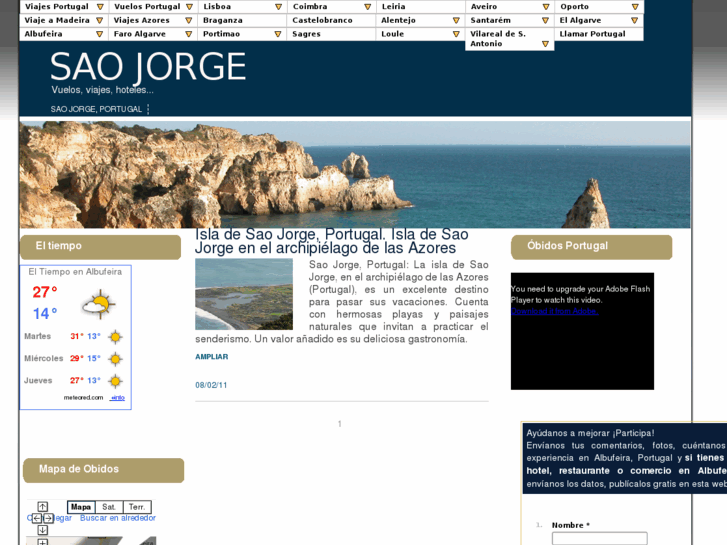Viewport: 727px width, 545px height.
Task: Click the Download it from Adobe link
Action: coord(555,311)
